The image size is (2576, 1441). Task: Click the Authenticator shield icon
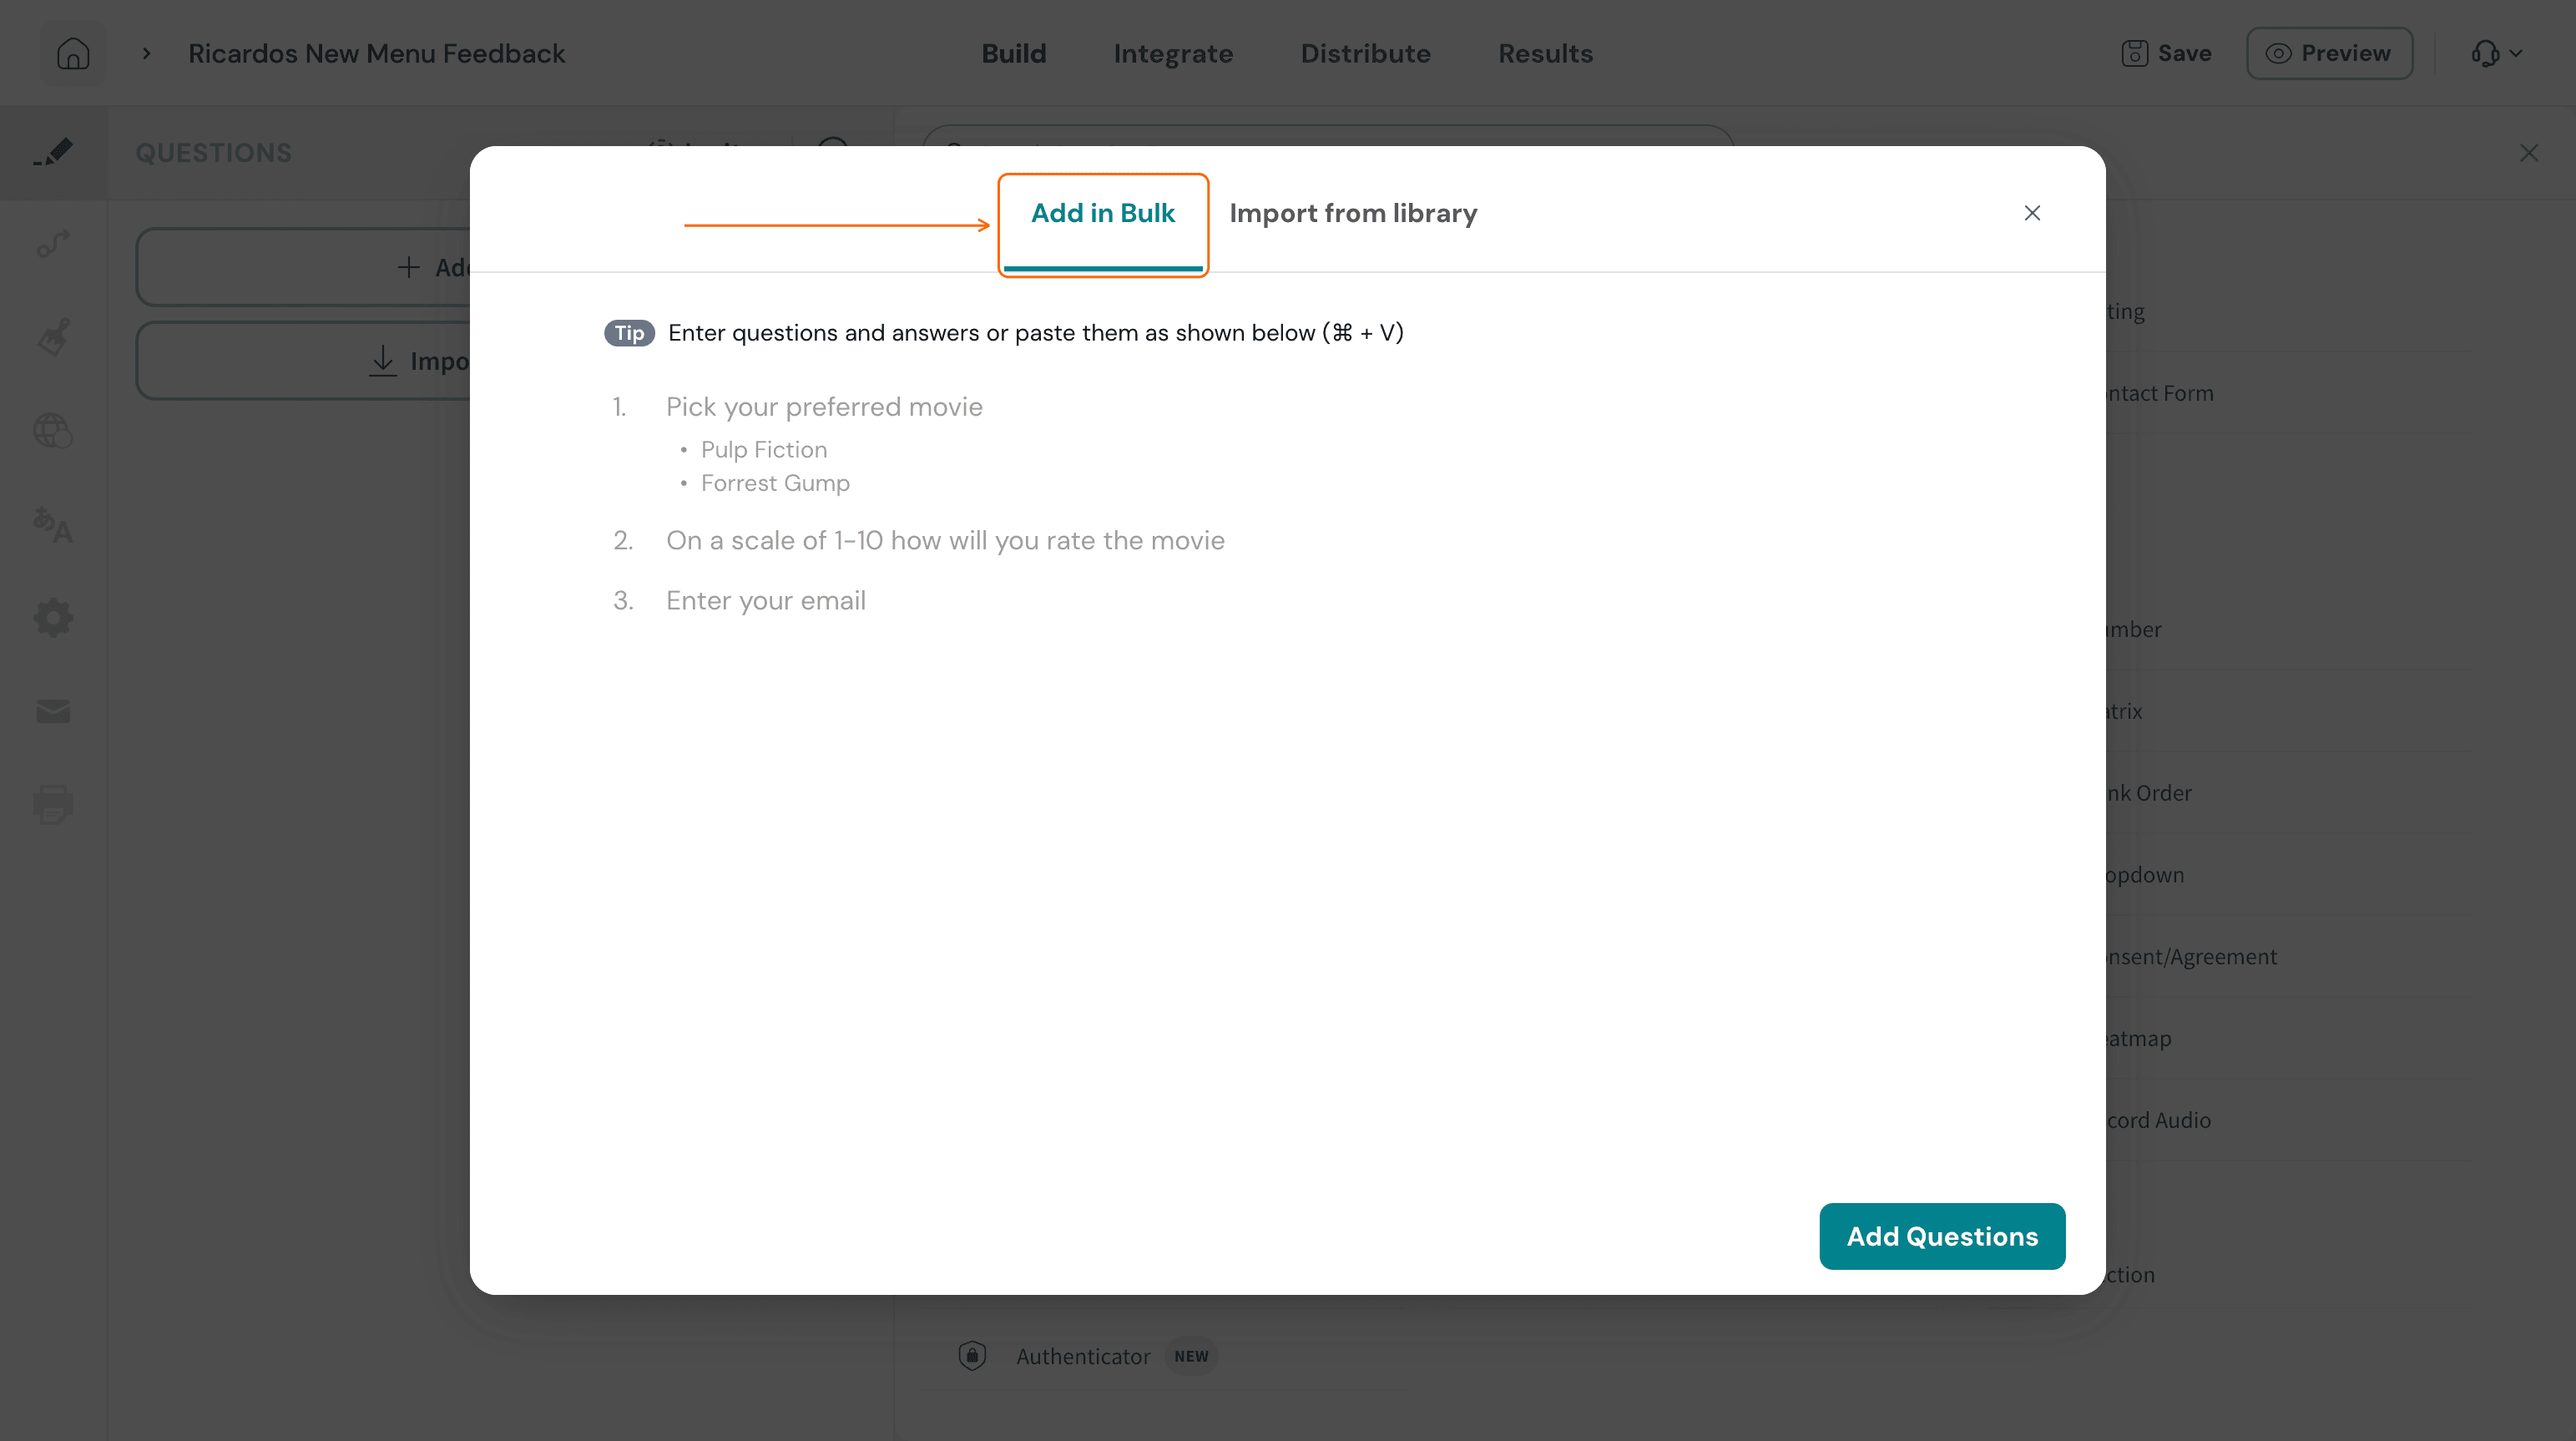coord(972,1355)
